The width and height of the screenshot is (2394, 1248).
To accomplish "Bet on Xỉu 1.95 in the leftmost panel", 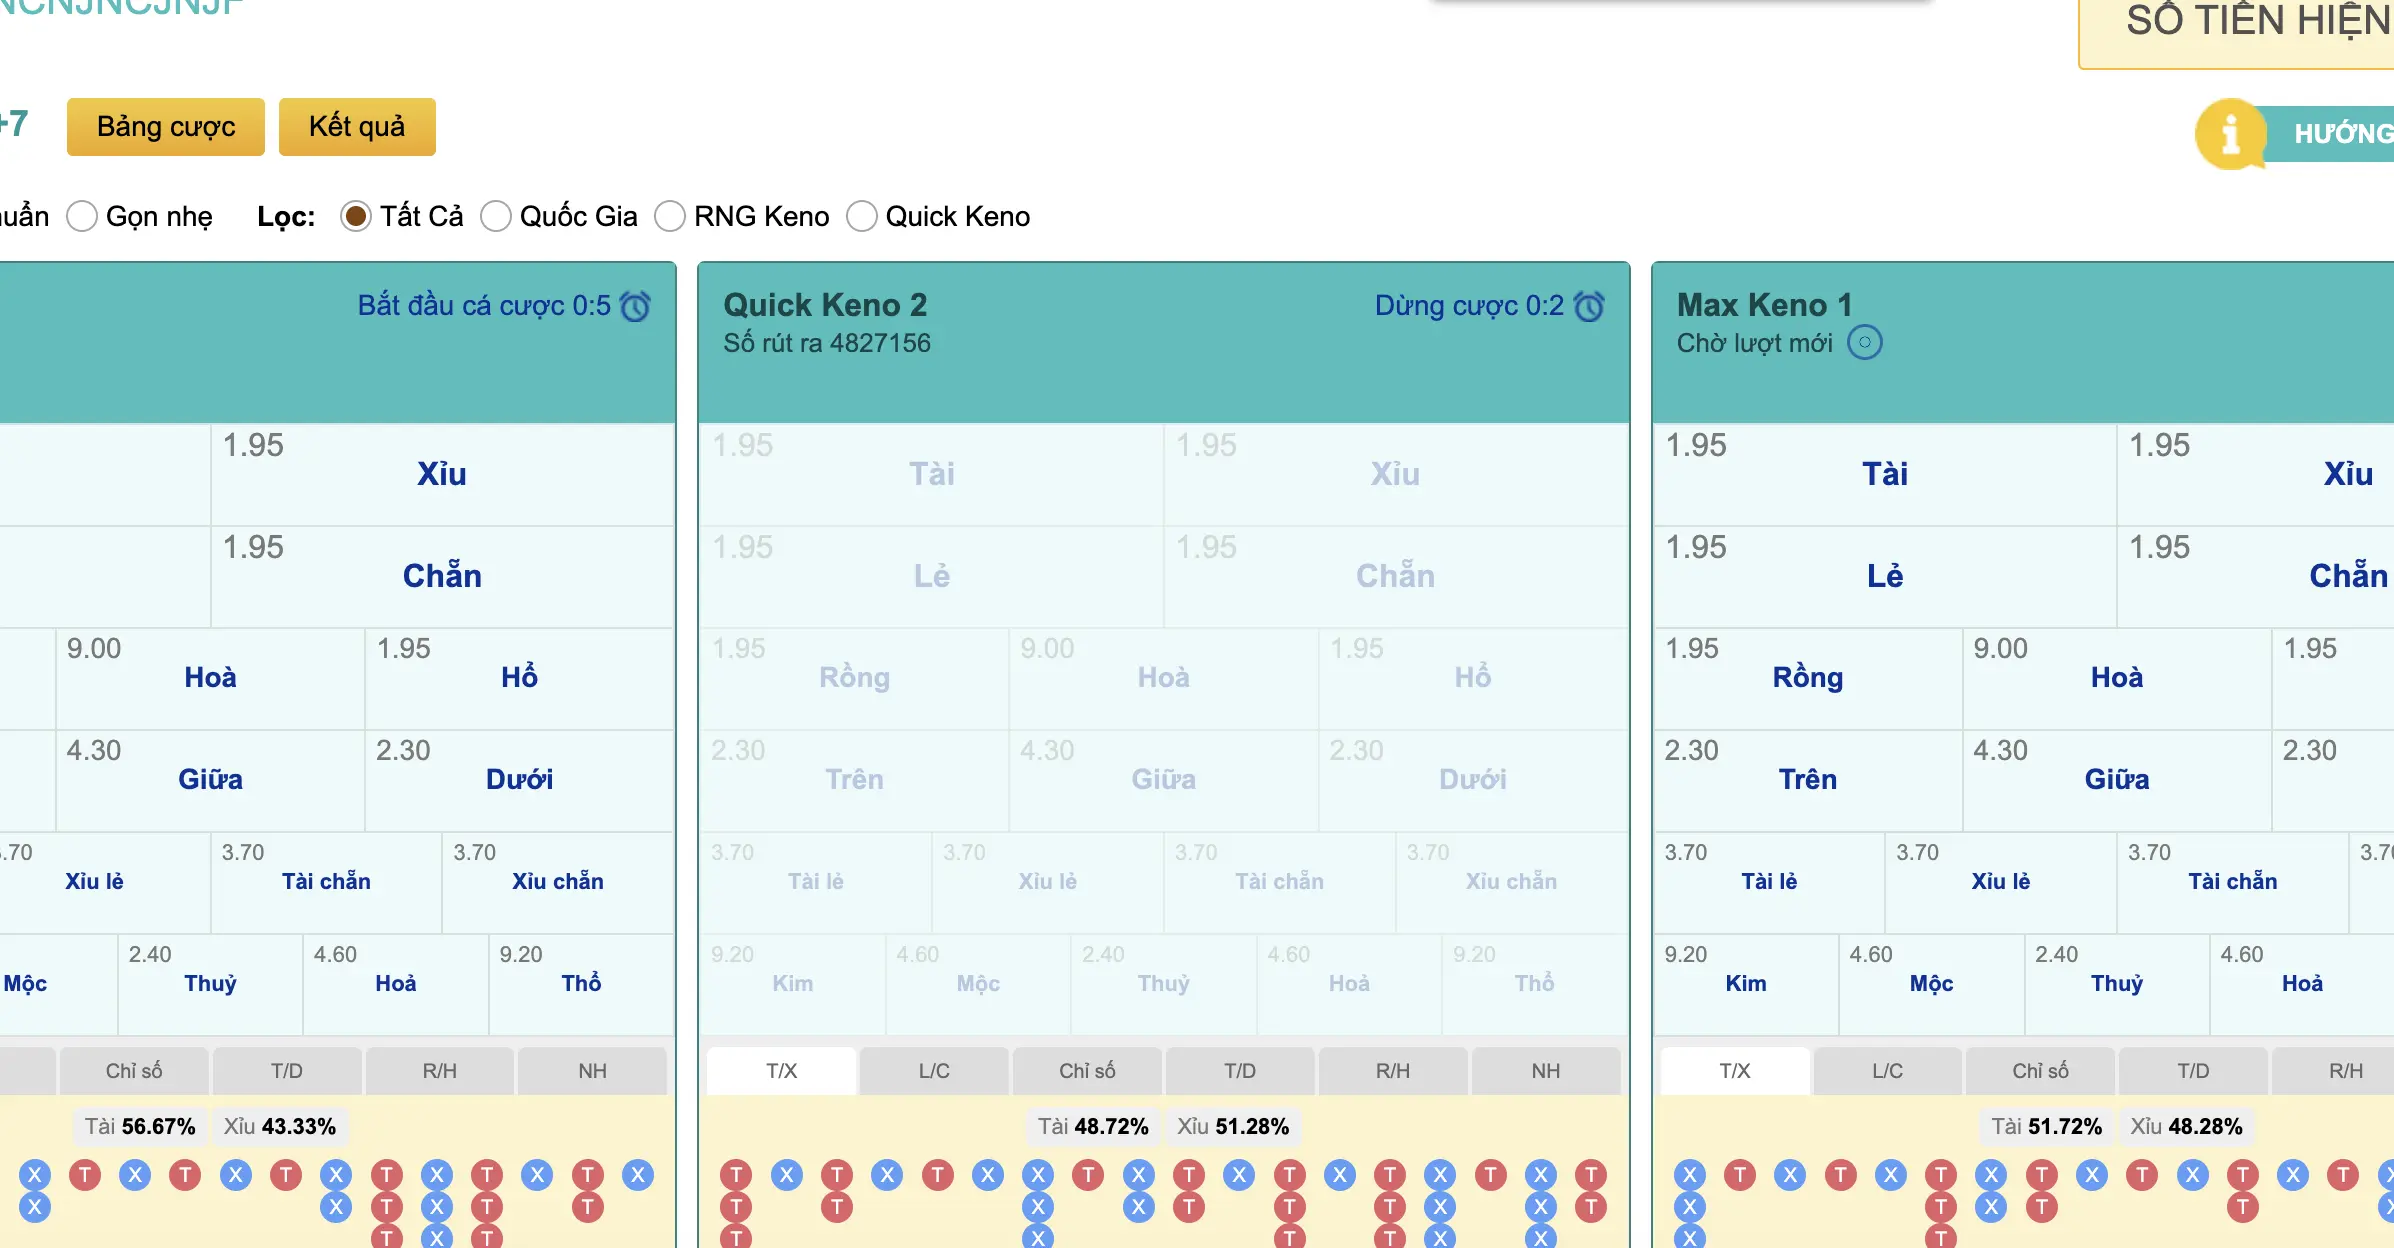I will (x=442, y=475).
